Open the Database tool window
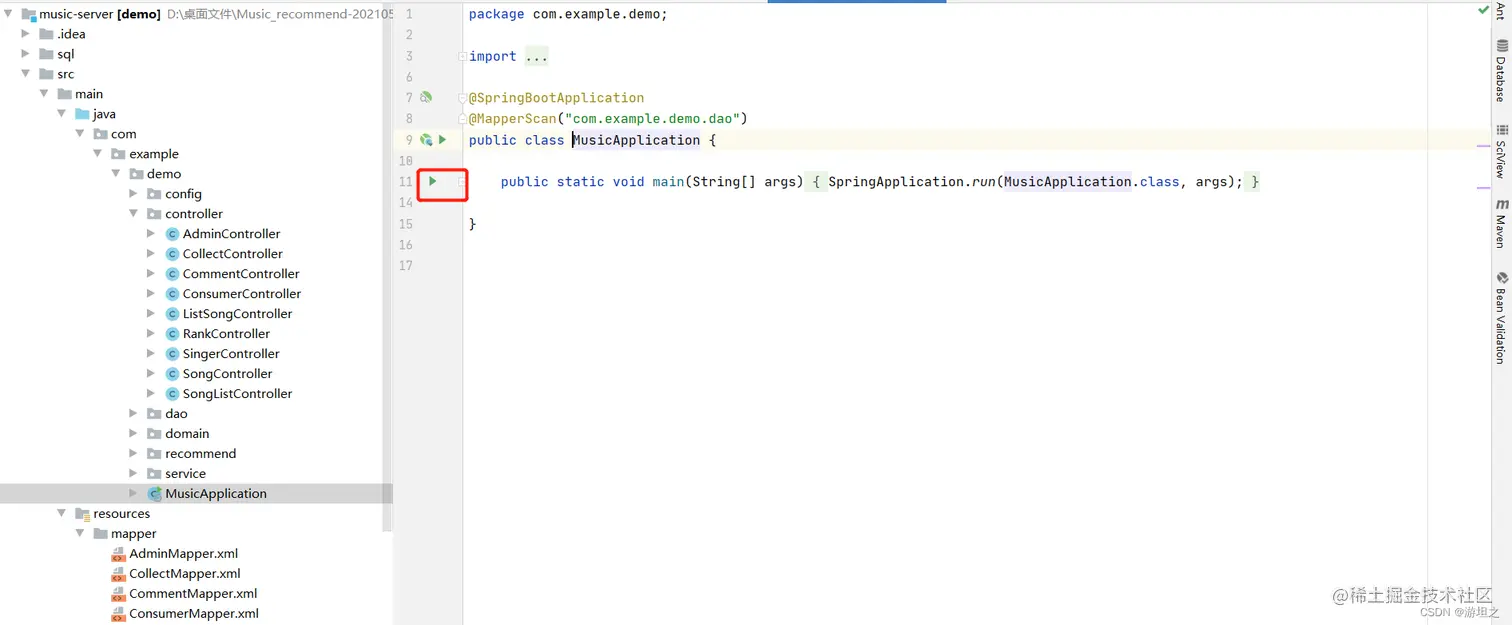Image resolution: width=1512 pixels, height=625 pixels. [x=1501, y=71]
